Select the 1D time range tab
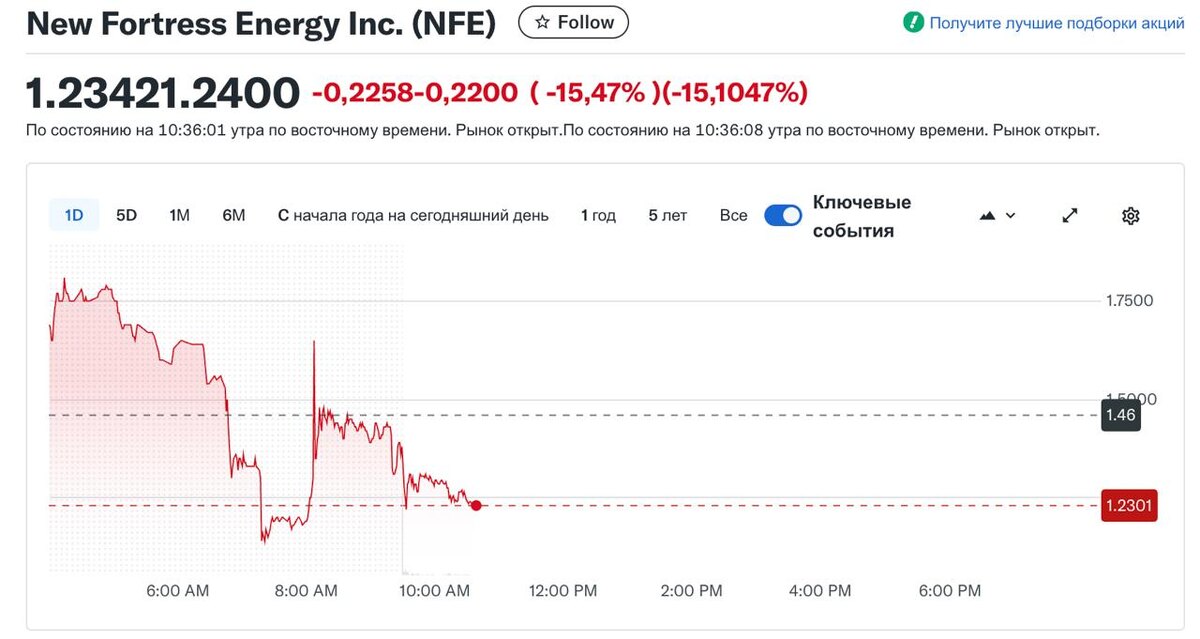 [74, 215]
